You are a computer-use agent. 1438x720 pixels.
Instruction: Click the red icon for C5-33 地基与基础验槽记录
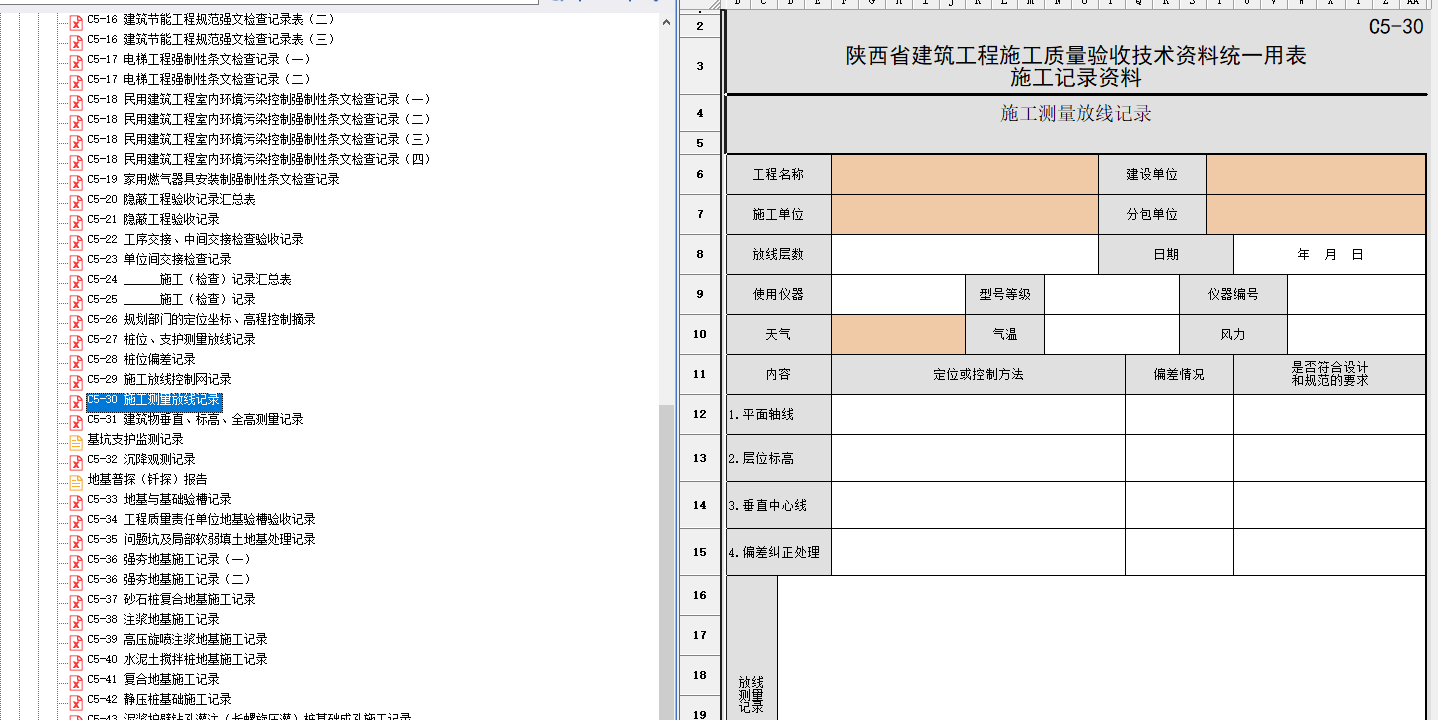(x=76, y=501)
